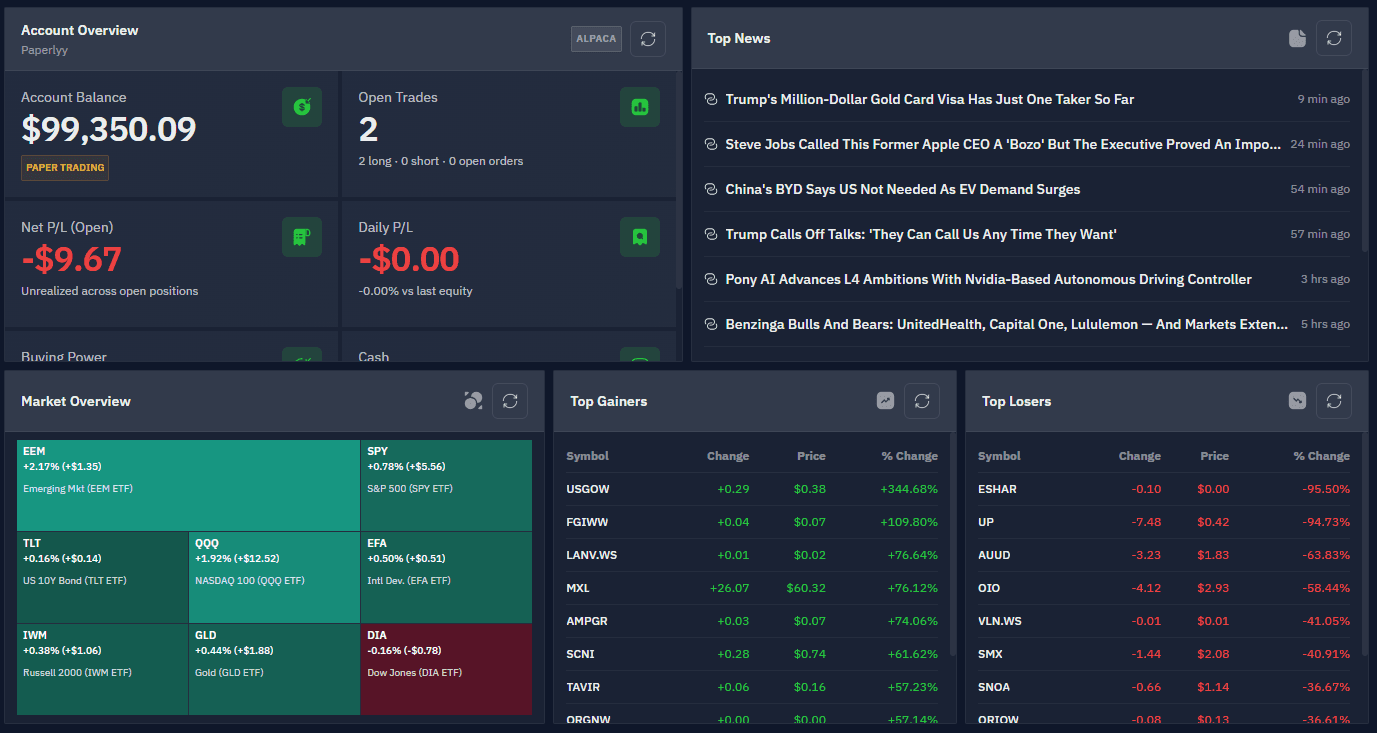Select the TLT US 10Y Bond tile
Screen dimensions: 1377x733
click(x=103, y=578)
